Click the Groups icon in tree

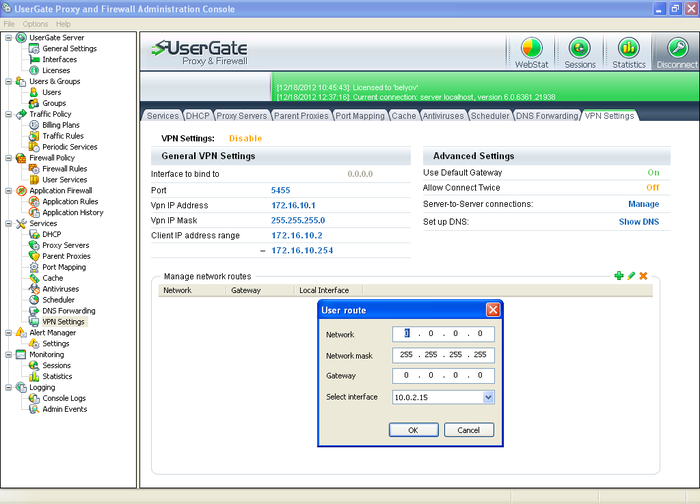click(34, 103)
